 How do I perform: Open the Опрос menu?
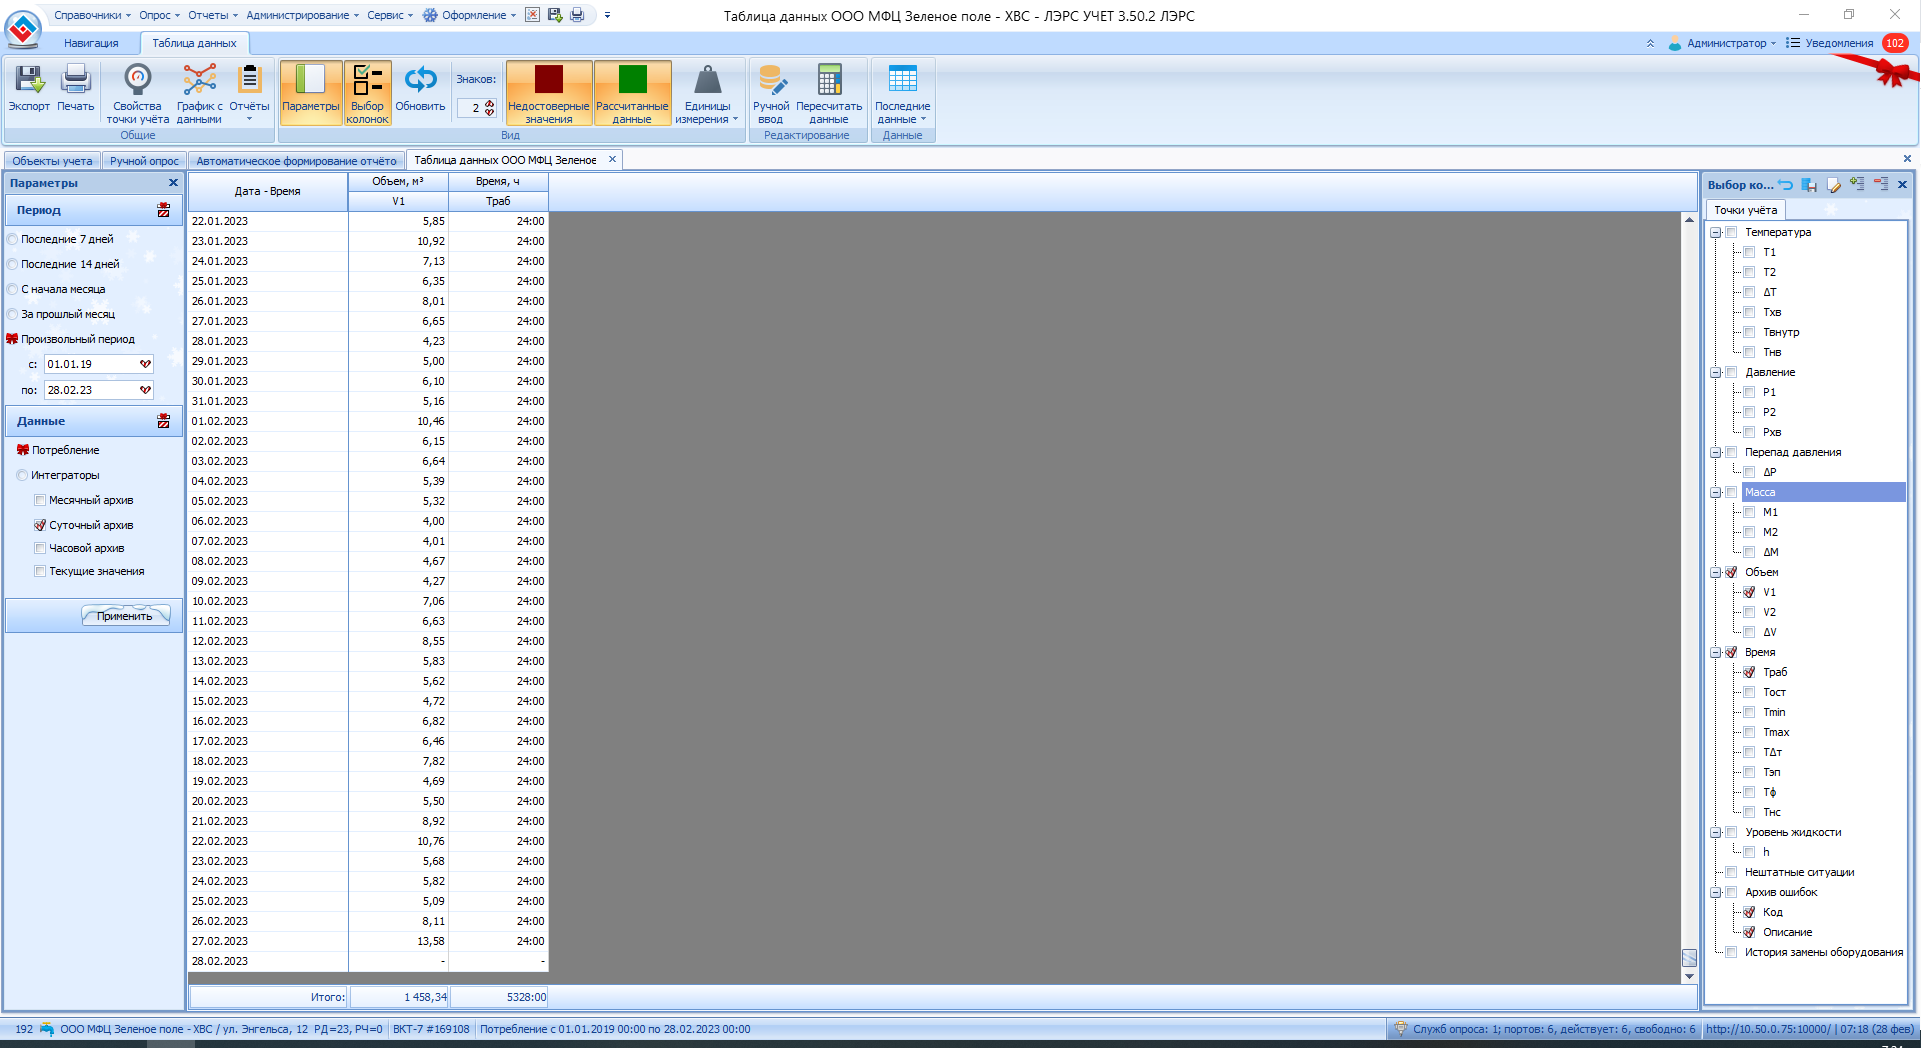159,15
